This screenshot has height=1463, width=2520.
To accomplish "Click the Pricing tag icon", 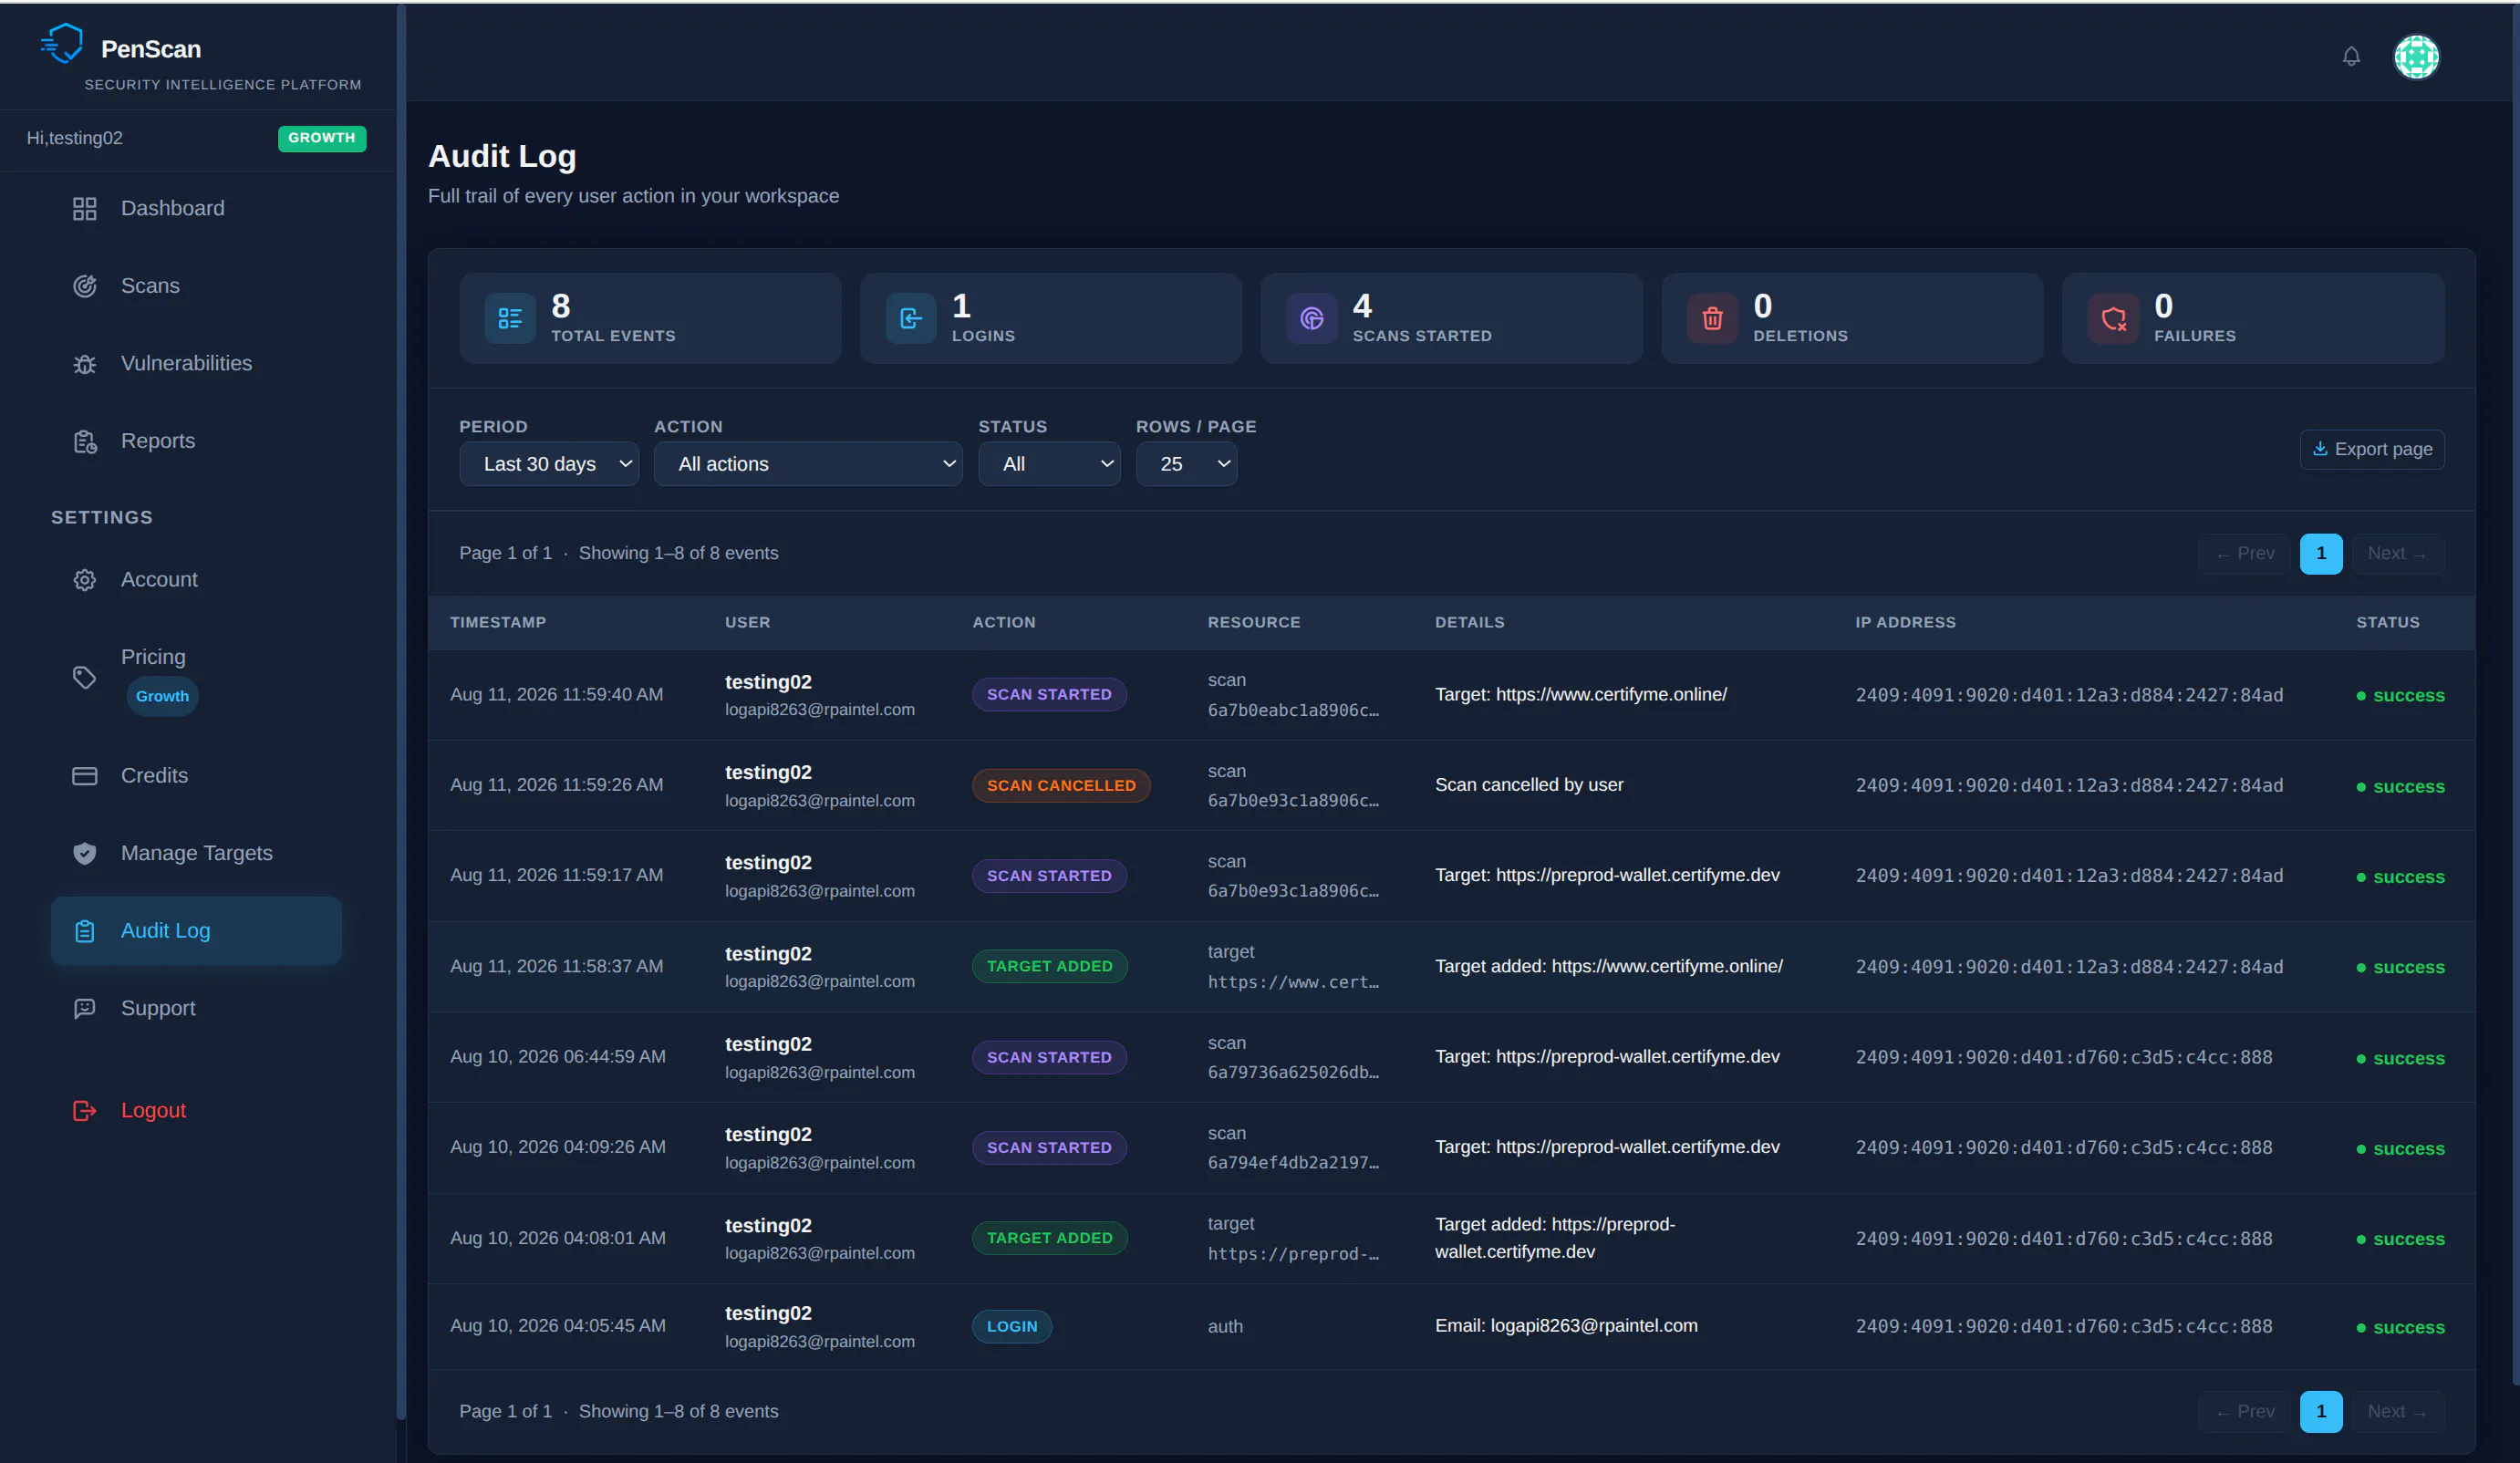I will [85, 677].
